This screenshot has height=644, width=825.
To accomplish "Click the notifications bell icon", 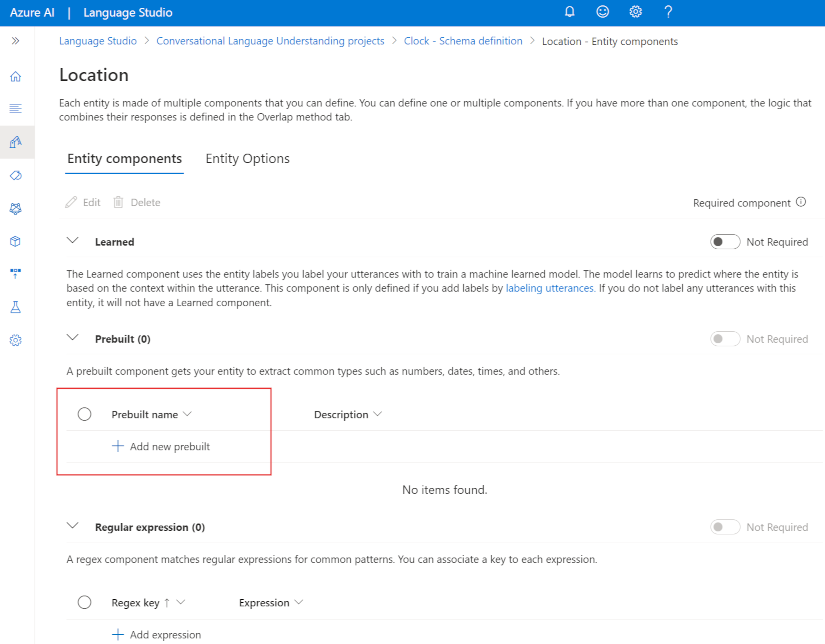I will pos(570,13).
